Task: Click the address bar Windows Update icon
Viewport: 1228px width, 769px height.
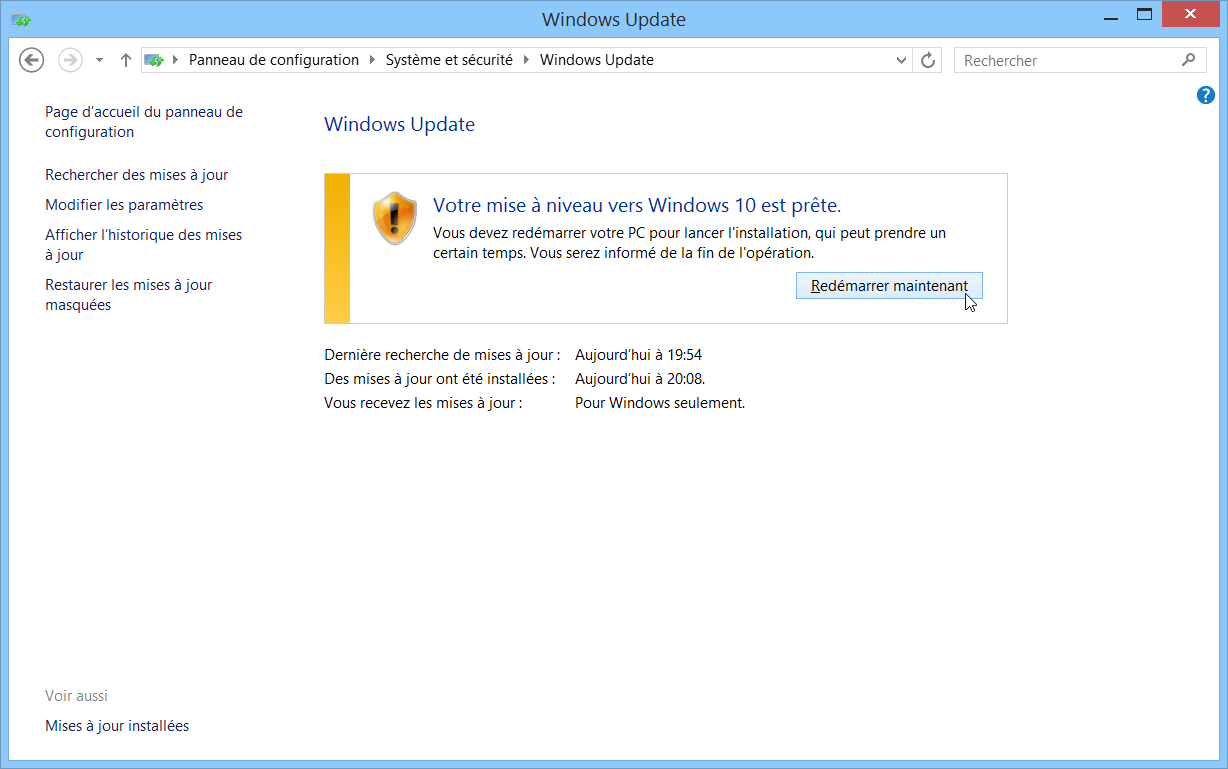Action: [x=154, y=60]
